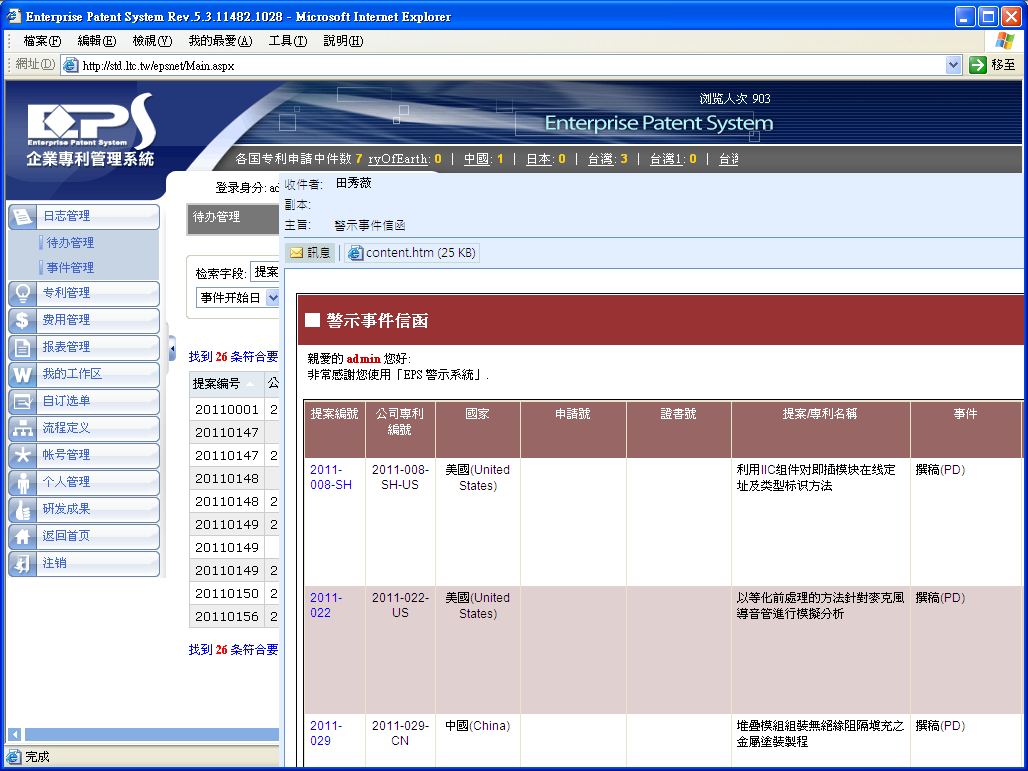Screen dimensions: 1028x771
Task: Open proposal link 2011-008-SH
Action: 330,477
